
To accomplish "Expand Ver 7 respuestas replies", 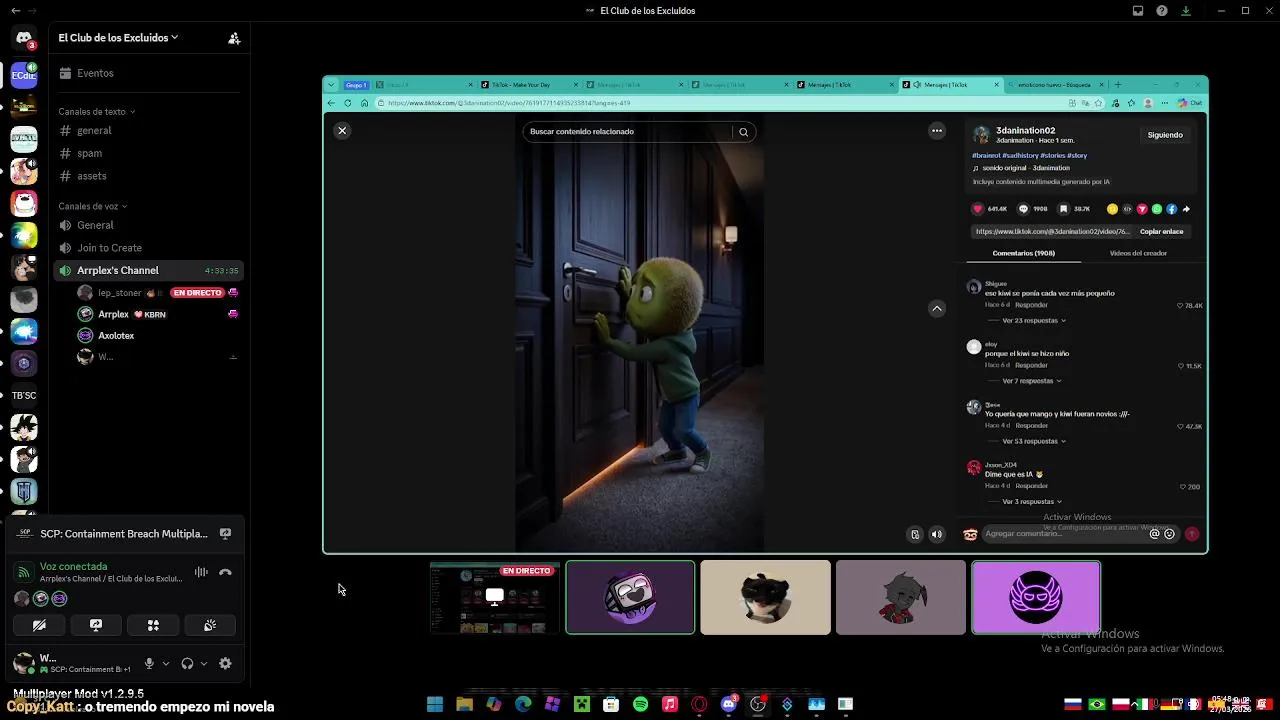I will [1032, 381].
